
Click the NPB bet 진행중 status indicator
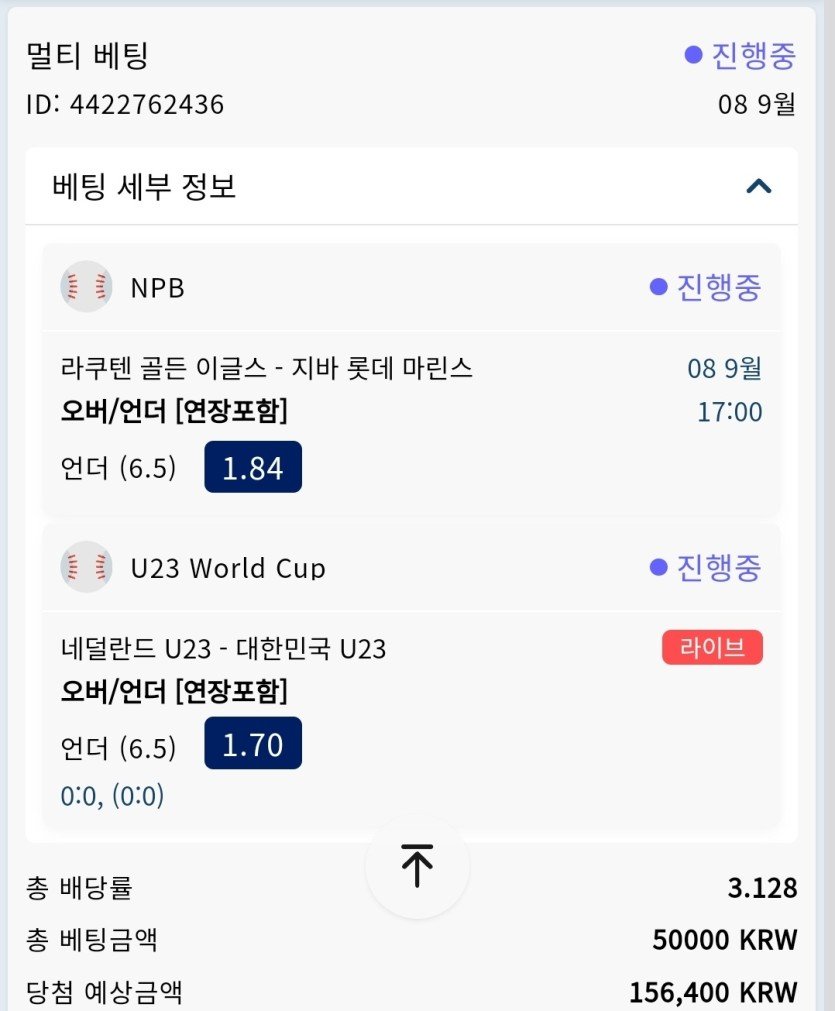[706, 287]
